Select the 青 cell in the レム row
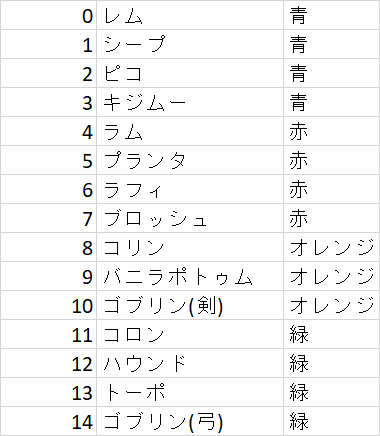The image size is (380, 436). coord(332,15)
